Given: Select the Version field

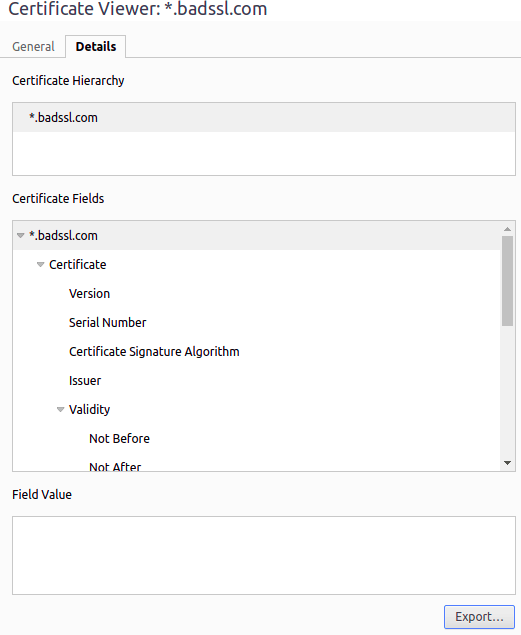Looking at the screenshot, I should click(x=89, y=294).
